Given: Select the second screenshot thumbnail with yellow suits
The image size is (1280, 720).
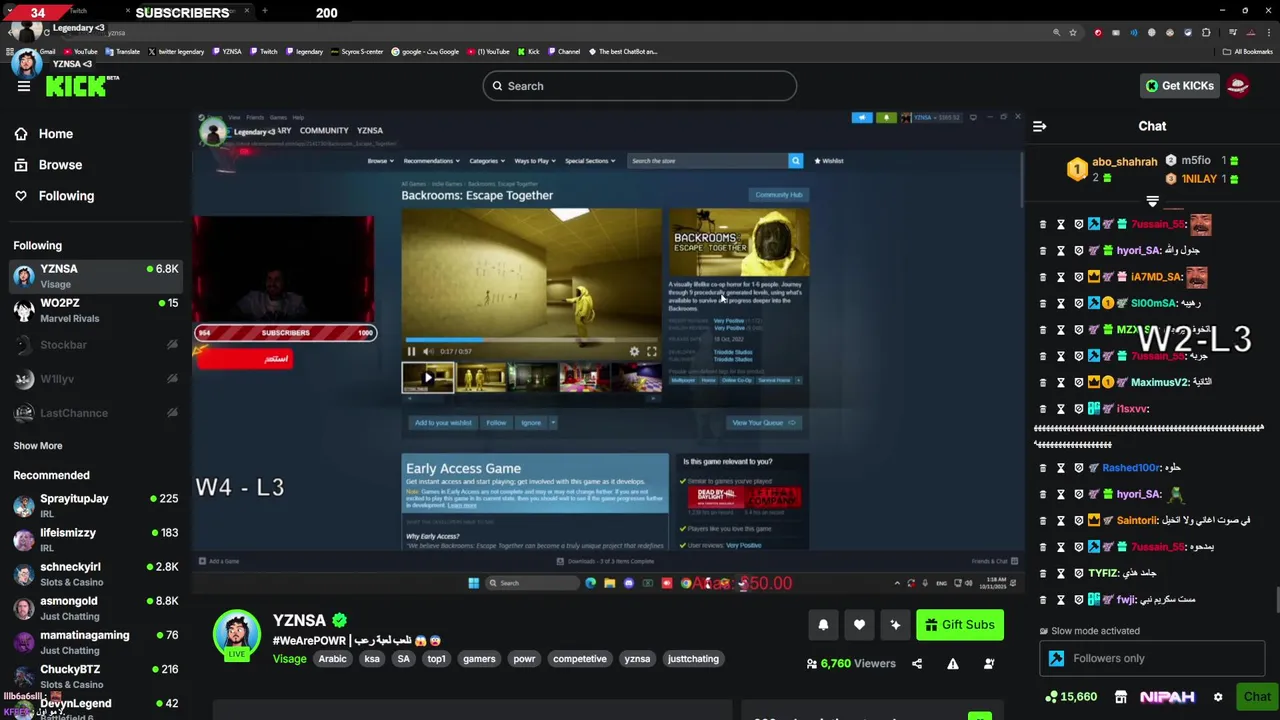Looking at the screenshot, I should coord(481,378).
